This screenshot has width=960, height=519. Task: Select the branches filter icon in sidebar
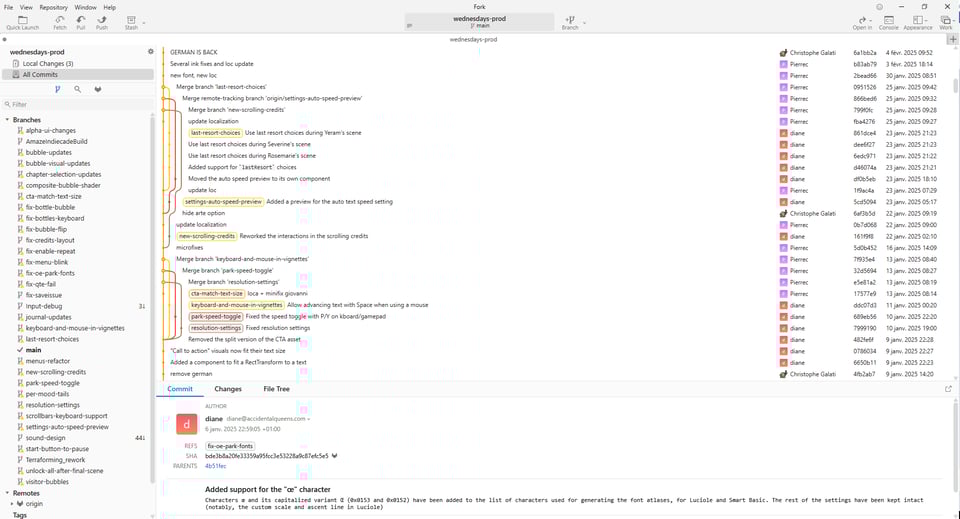58,89
